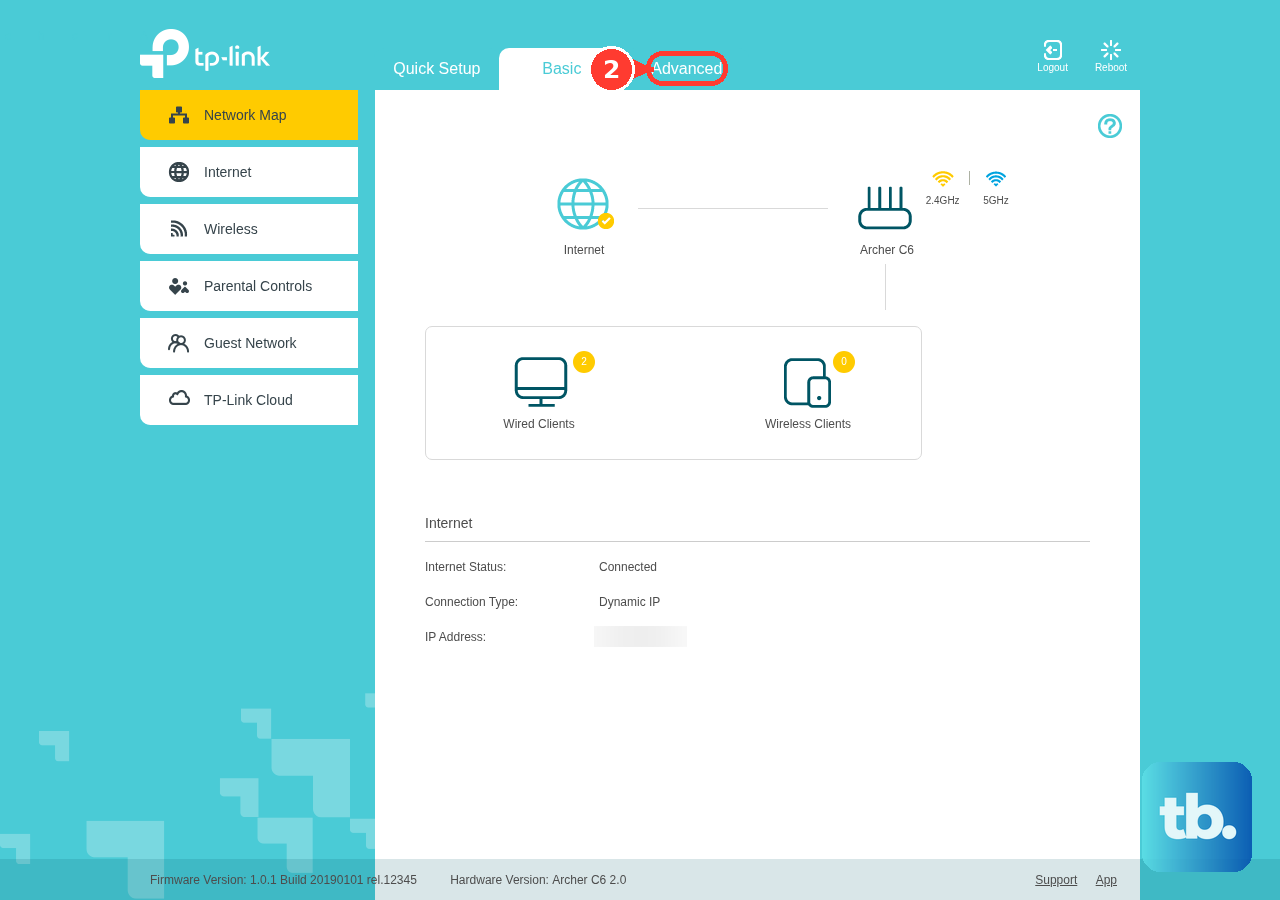
Task: Click the Wired Clients monitor icon
Action: tap(541, 382)
